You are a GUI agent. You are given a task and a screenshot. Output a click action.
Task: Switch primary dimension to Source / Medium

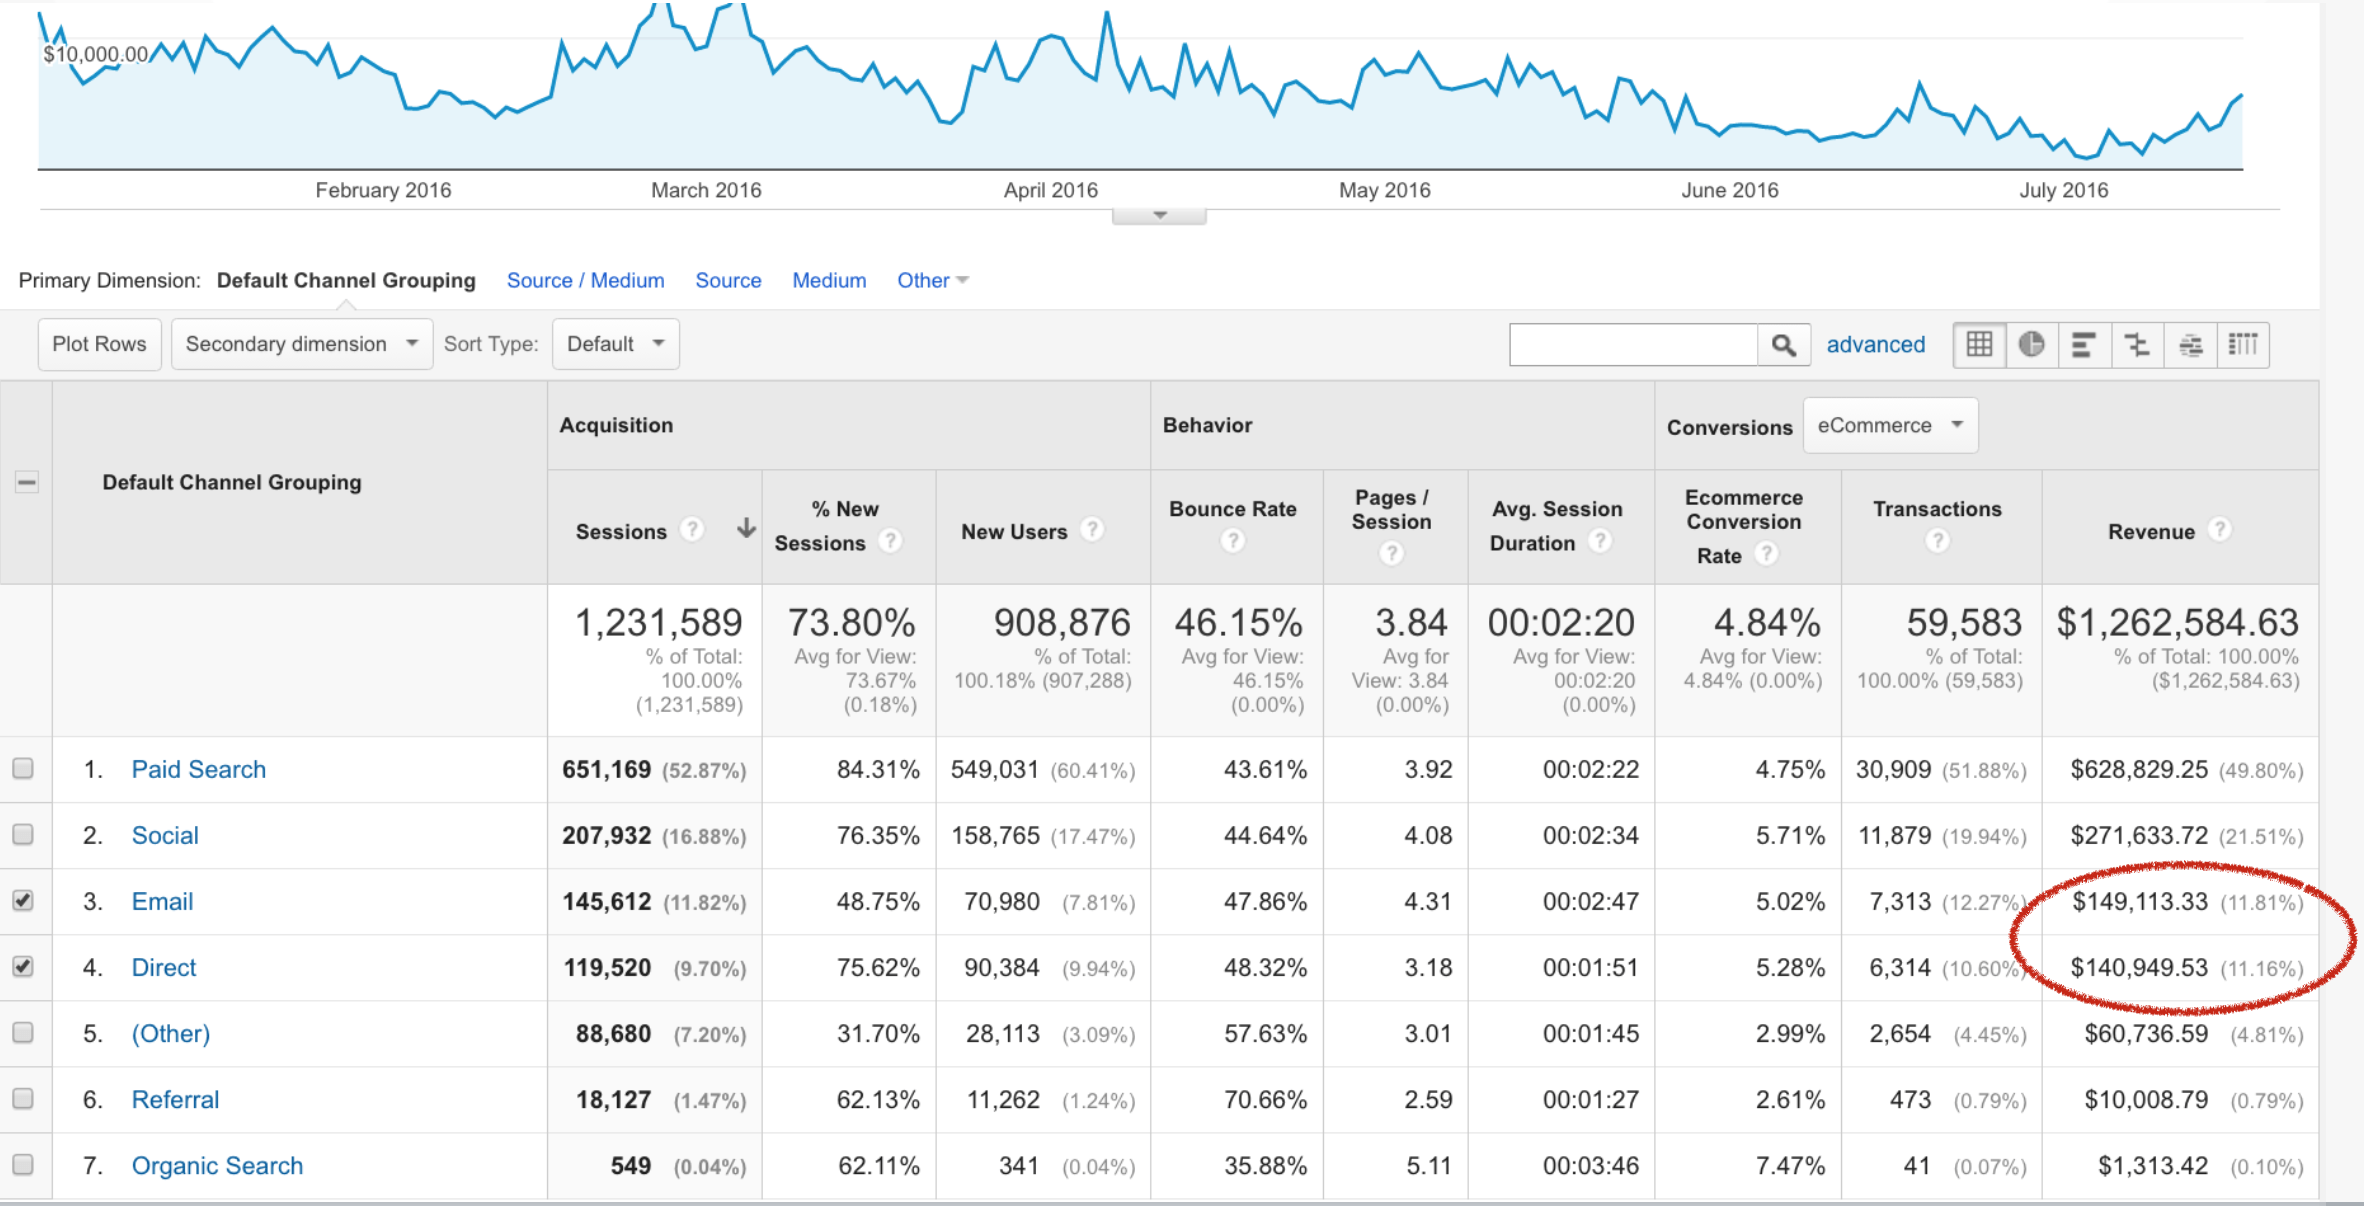(x=585, y=280)
